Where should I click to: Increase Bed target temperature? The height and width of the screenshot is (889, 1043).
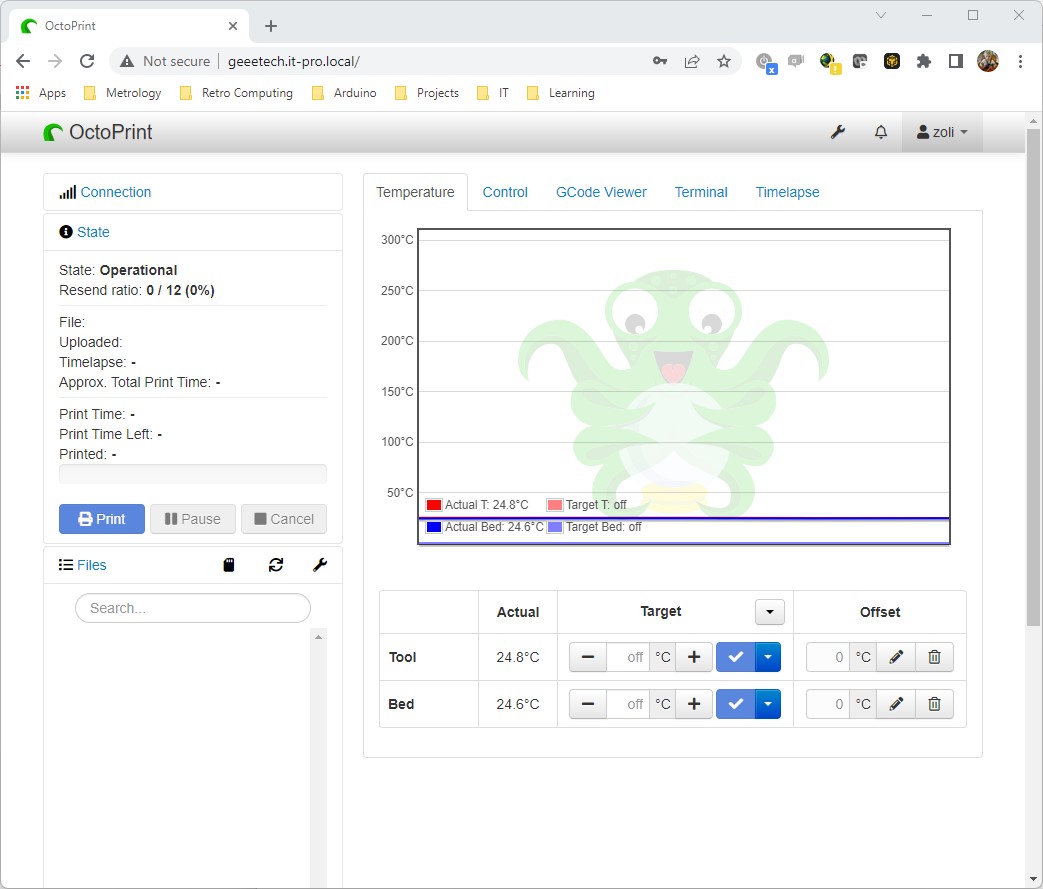point(694,704)
